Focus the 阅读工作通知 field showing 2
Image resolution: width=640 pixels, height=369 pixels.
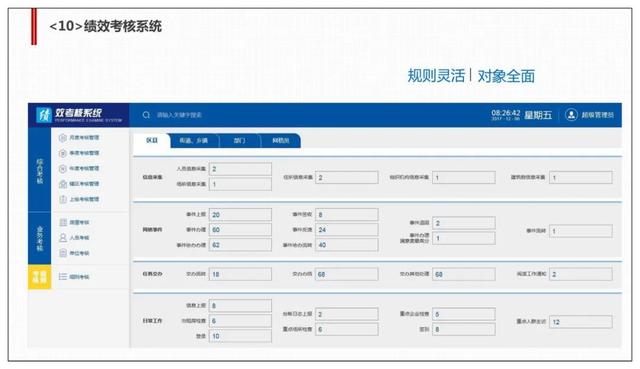tap(581, 274)
